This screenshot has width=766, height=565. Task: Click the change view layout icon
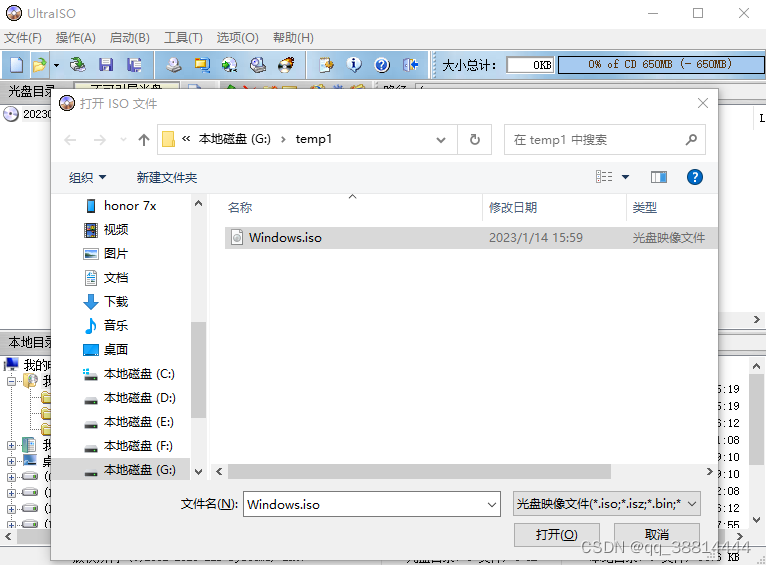pos(604,177)
